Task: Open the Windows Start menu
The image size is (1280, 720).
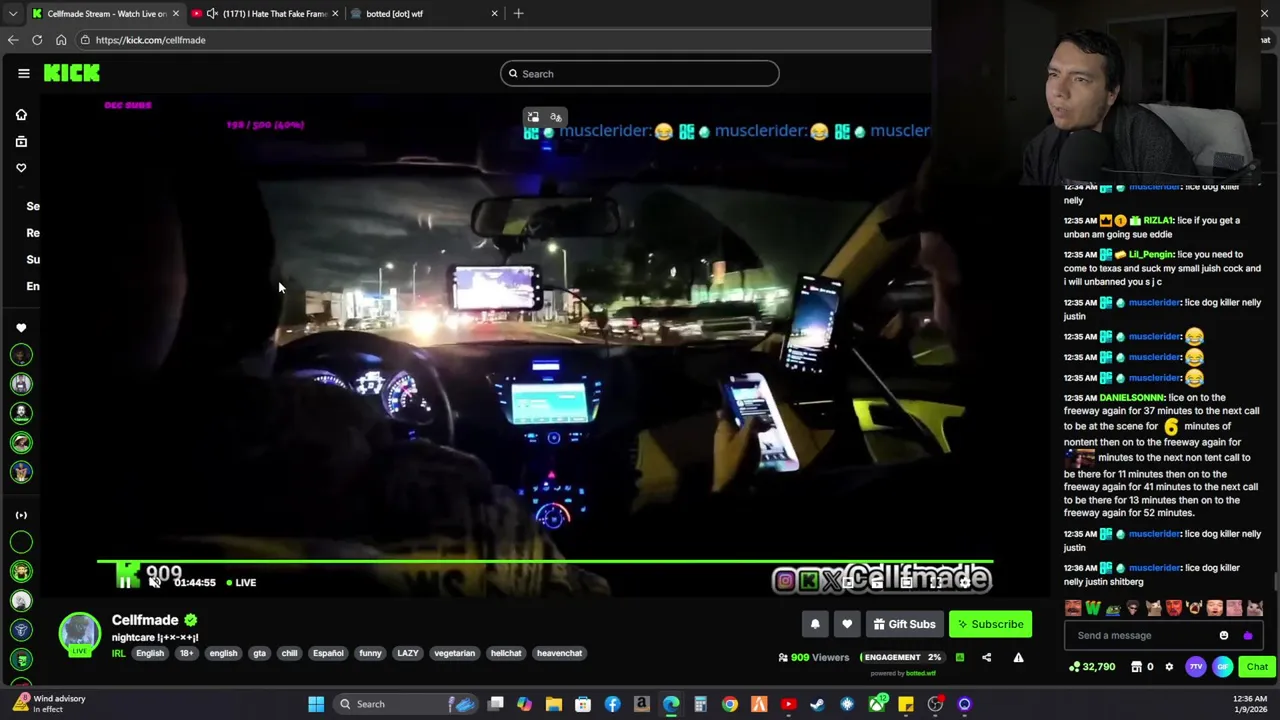Action: pyautogui.click(x=316, y=704)
